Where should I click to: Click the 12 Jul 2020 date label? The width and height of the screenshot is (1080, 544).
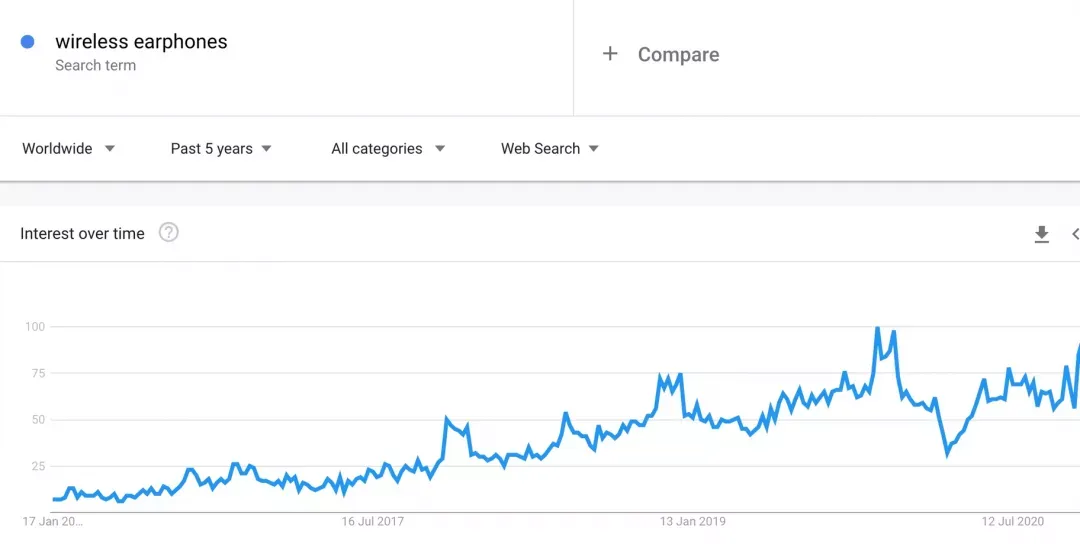point(1013,521)
